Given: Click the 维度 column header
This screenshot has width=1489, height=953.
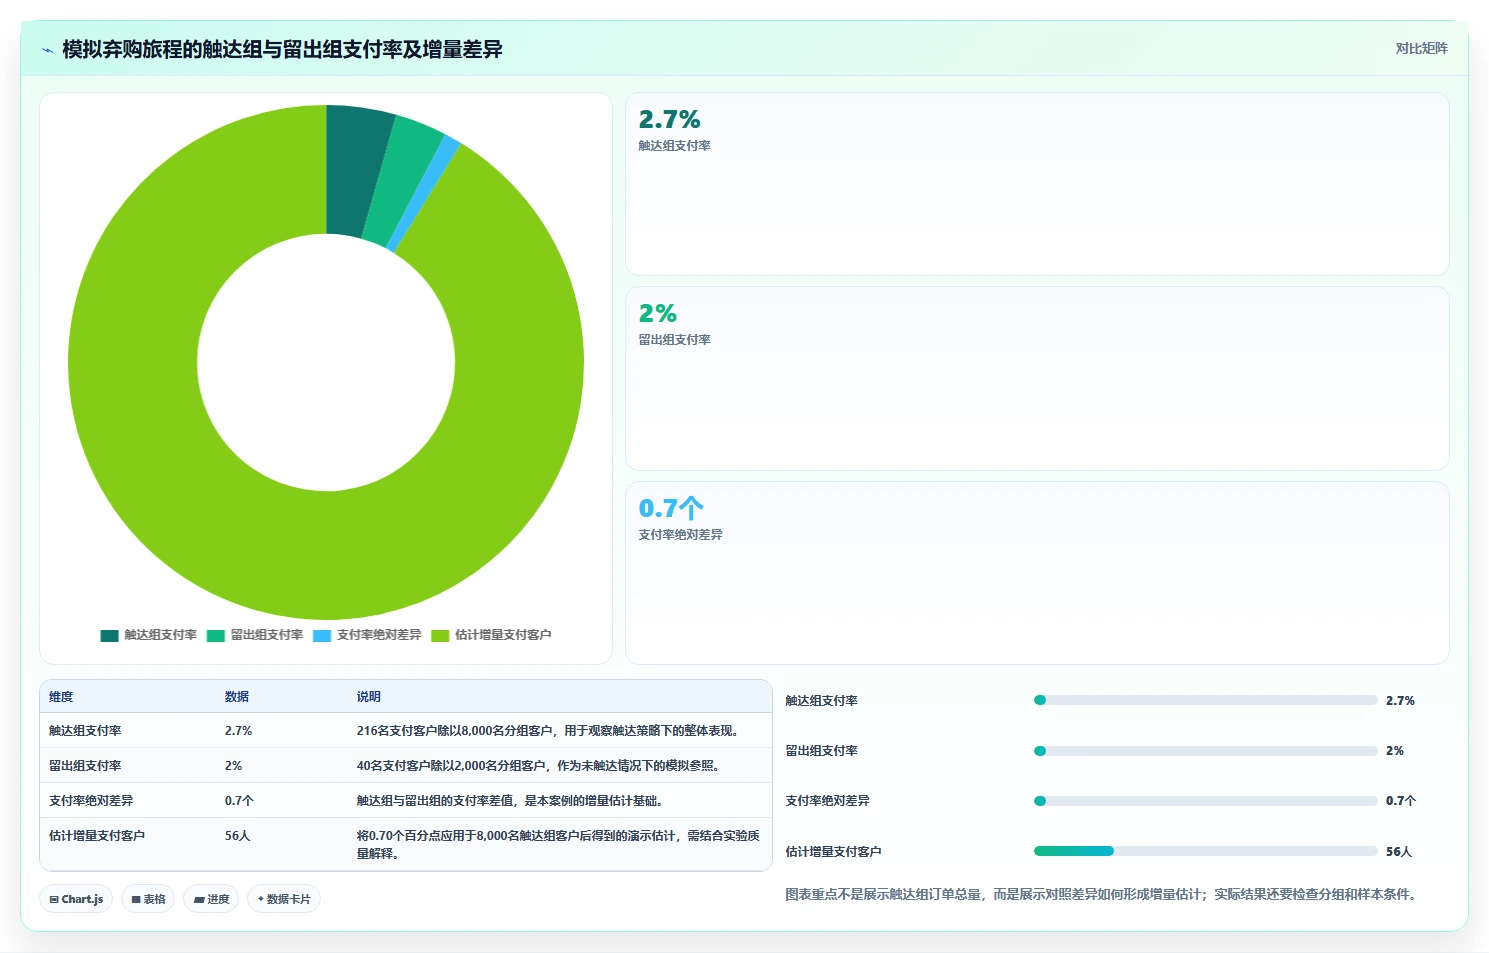Looking at the screenshot, I should [61, 697].
